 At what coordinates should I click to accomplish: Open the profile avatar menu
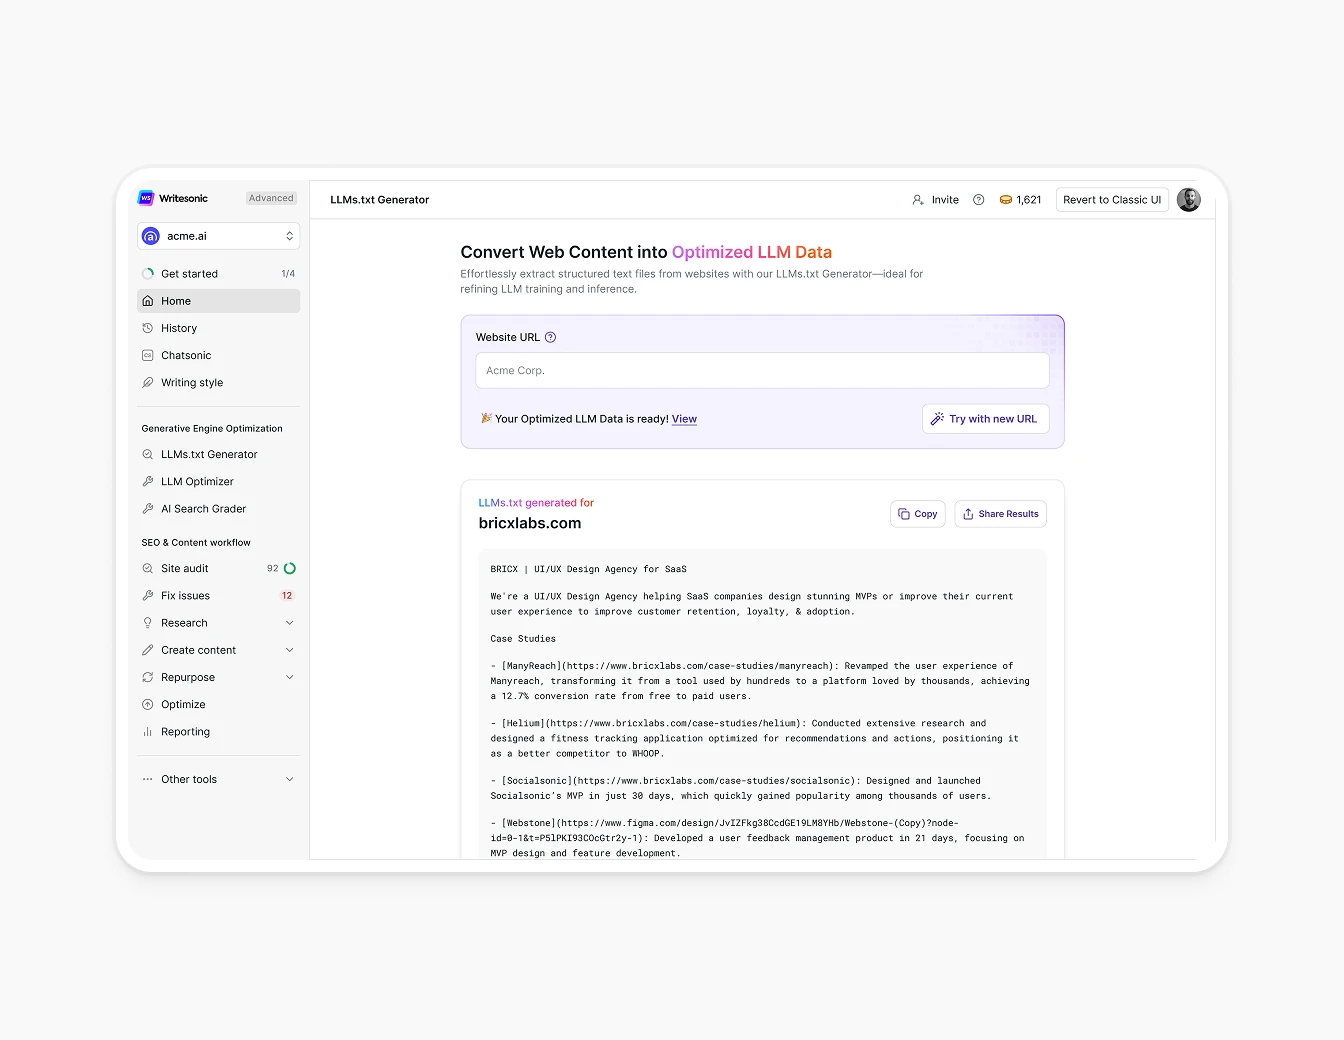click(x=1188, y=199)
